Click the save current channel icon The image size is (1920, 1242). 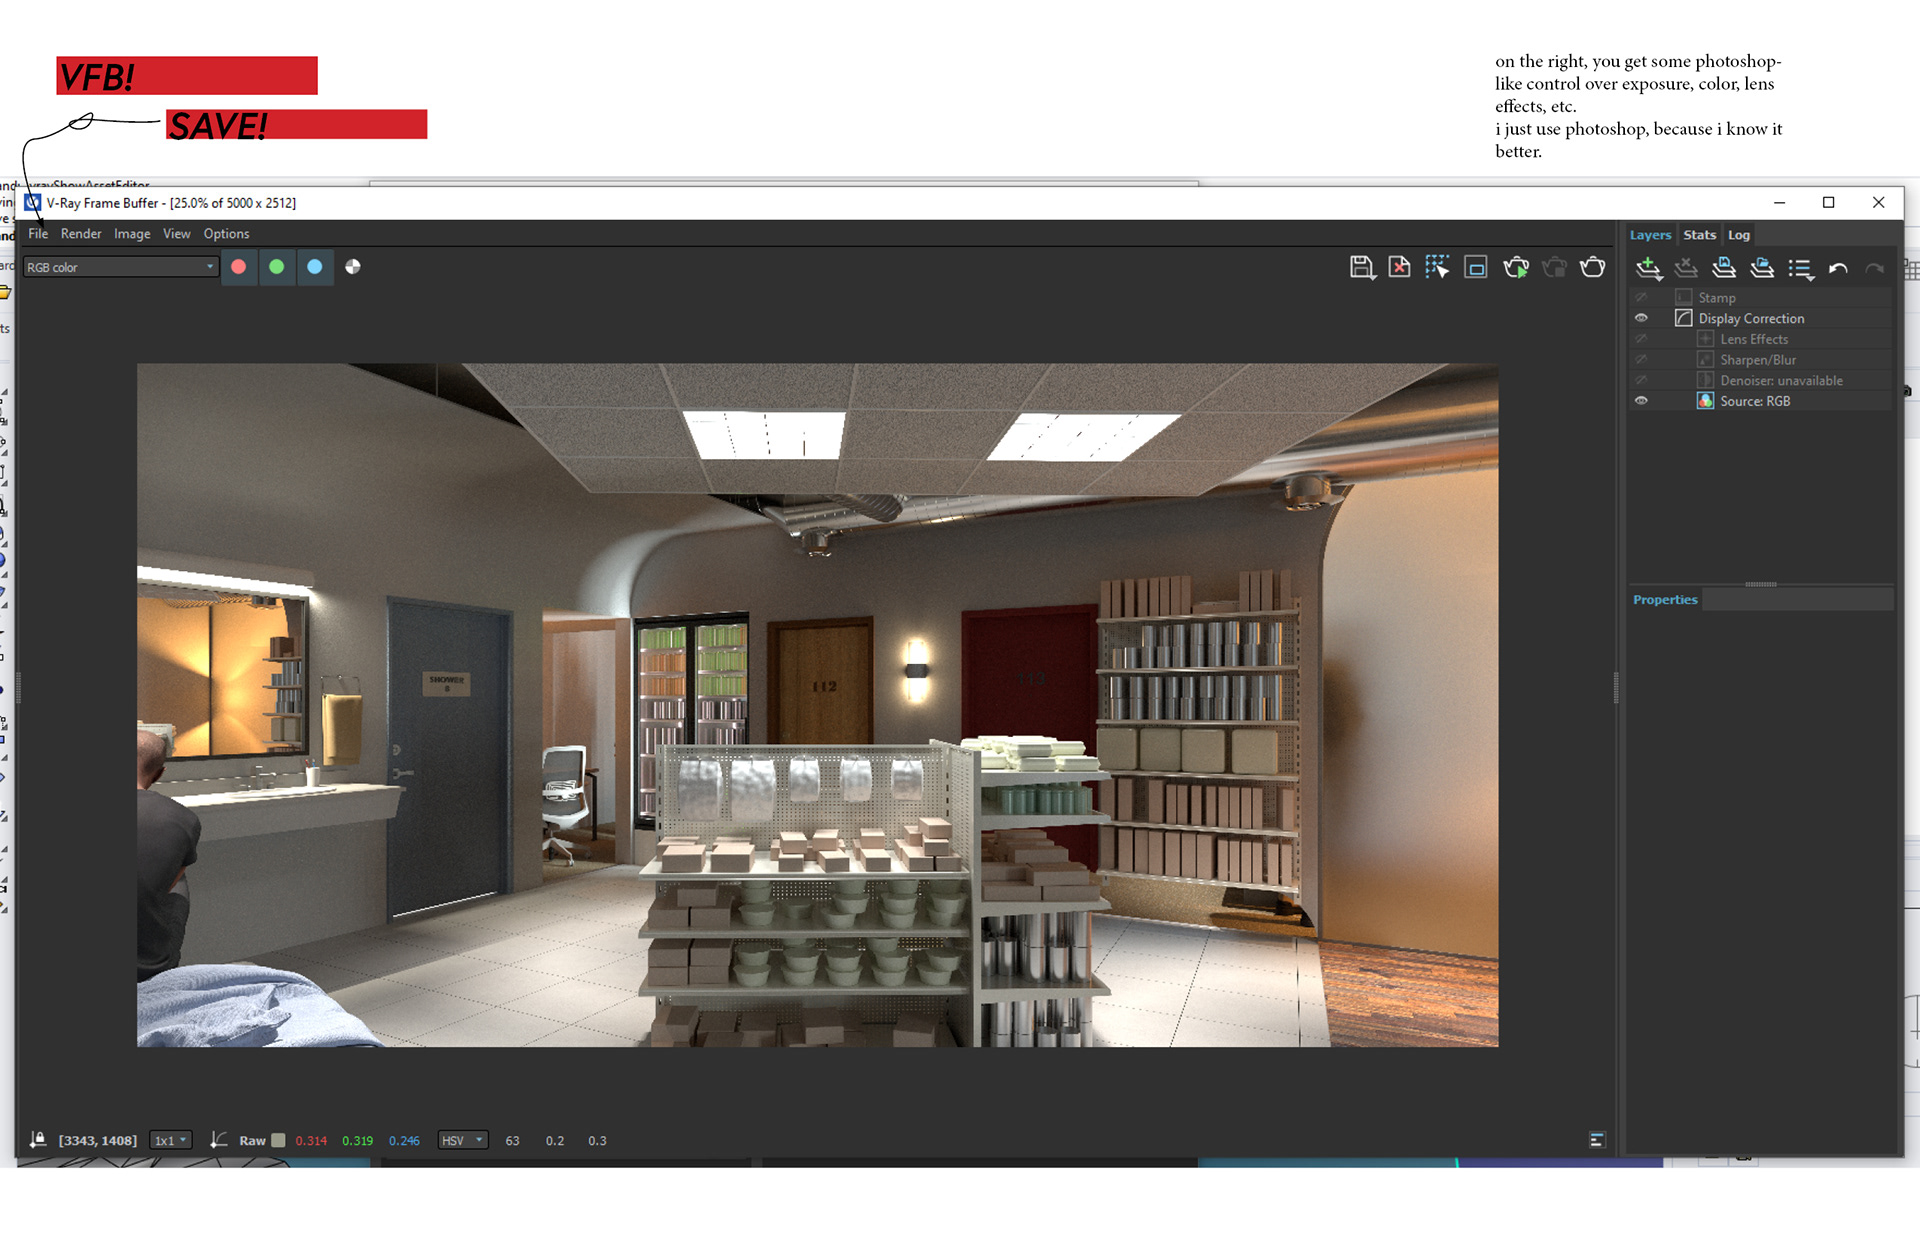point(1361,267)
